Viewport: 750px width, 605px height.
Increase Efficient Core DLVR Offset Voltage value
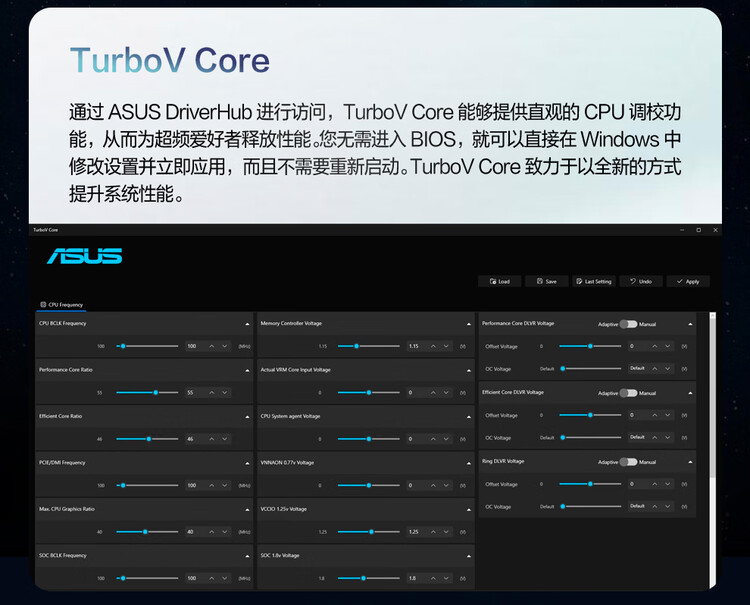[654, 415]
